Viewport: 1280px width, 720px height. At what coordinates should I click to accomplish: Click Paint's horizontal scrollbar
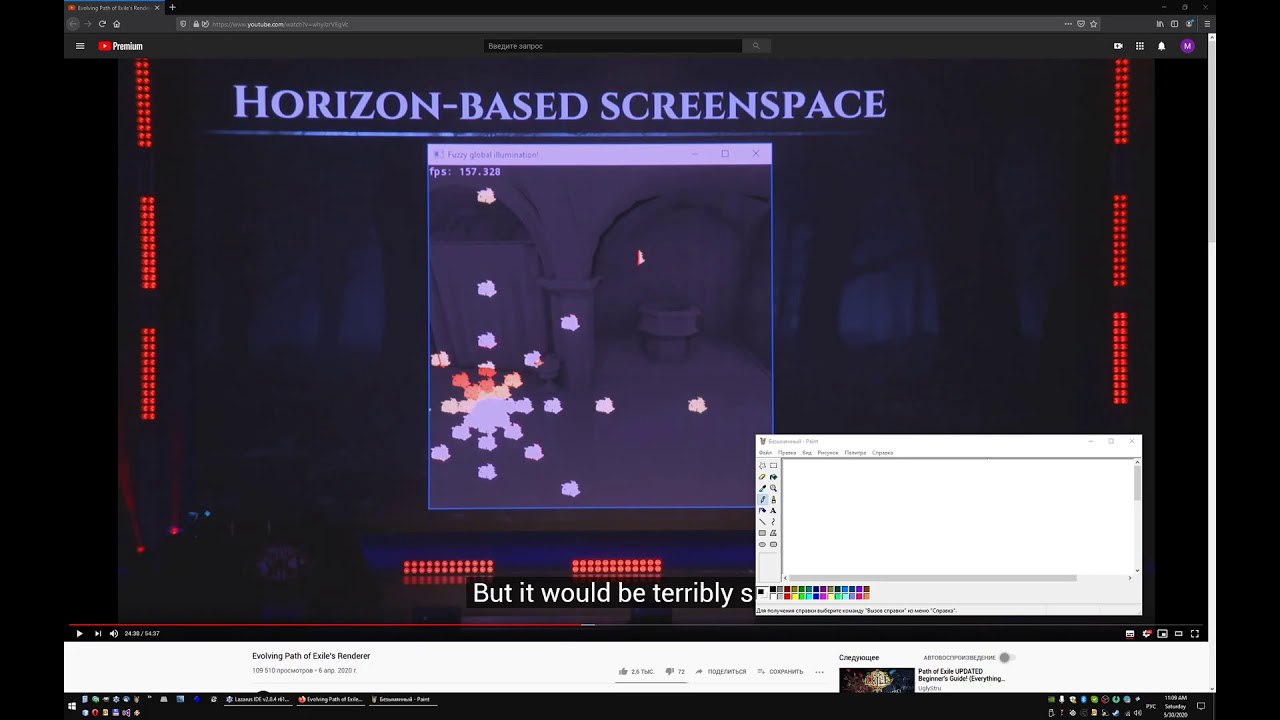[x=930, y=577]
